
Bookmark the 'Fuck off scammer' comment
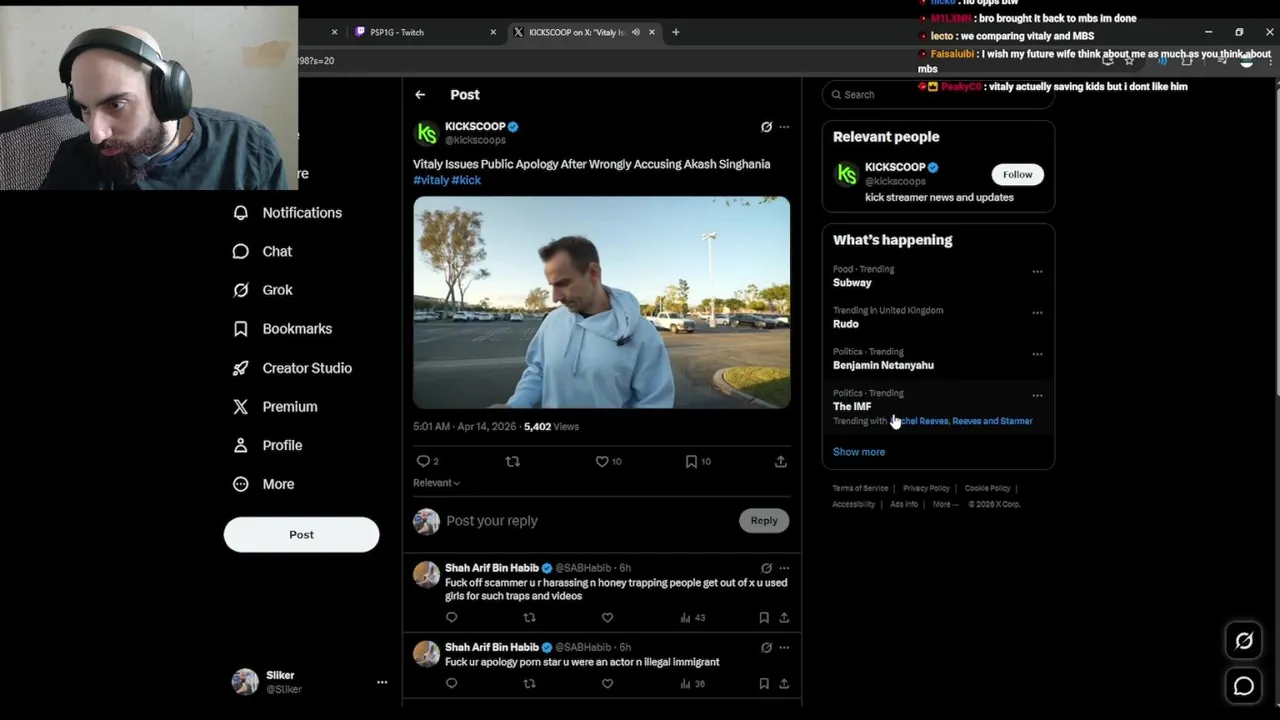764,618
